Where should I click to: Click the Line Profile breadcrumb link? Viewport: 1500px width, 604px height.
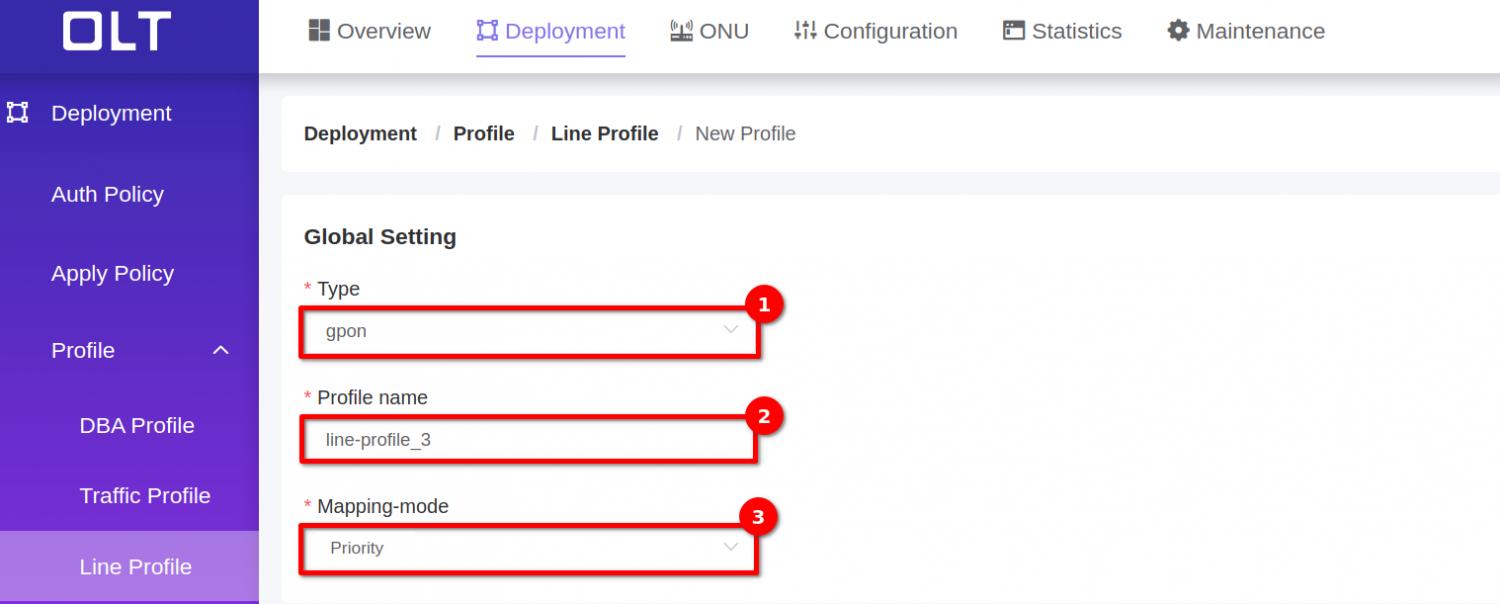(604, 134)
